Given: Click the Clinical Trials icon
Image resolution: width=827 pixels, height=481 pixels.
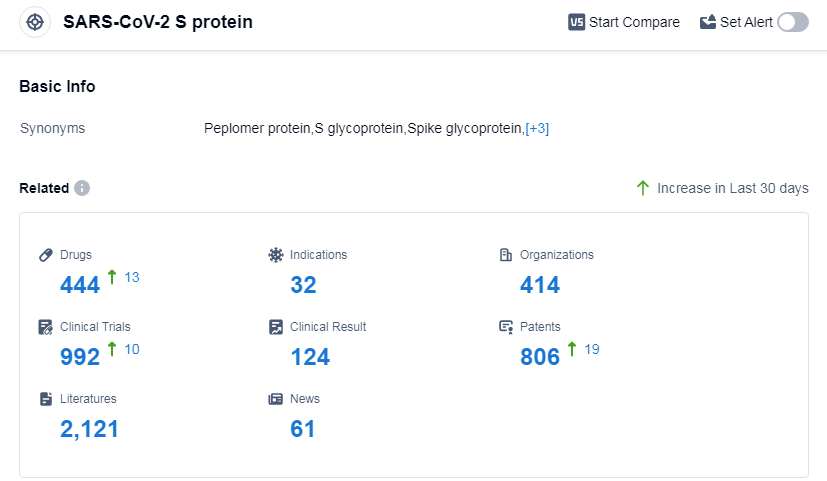Looking at the screenshot, I should coord(46,327).
